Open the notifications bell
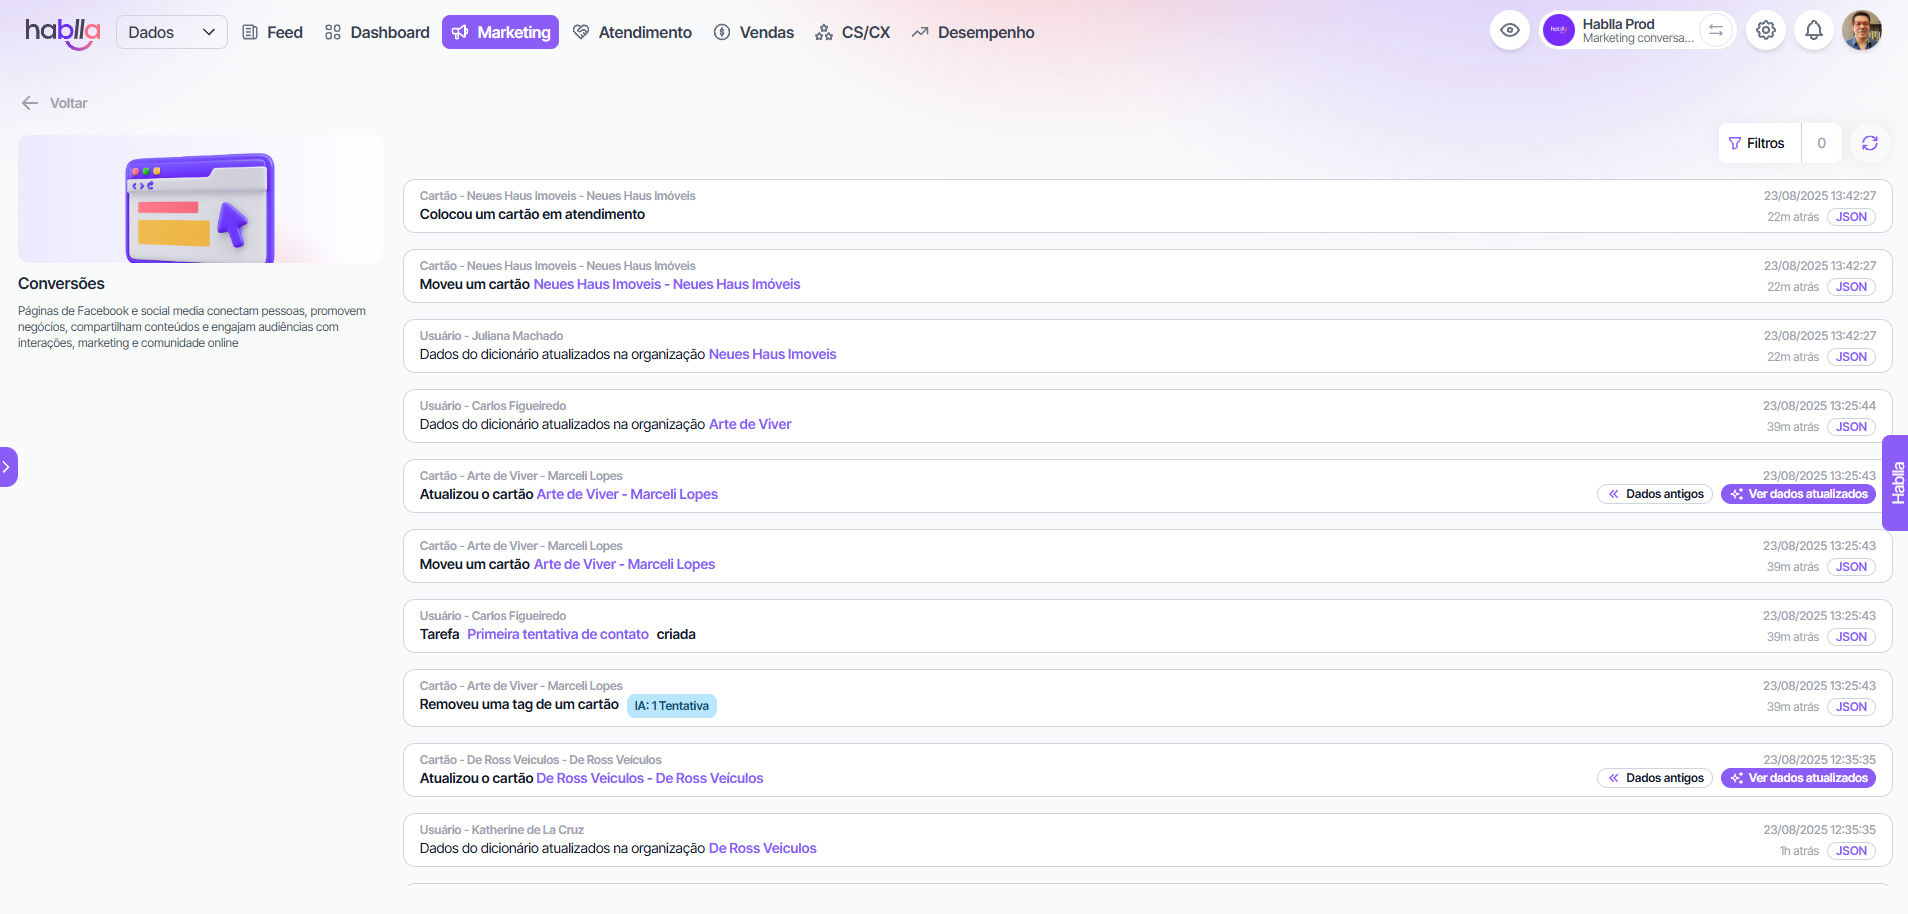 point(1813,31)
